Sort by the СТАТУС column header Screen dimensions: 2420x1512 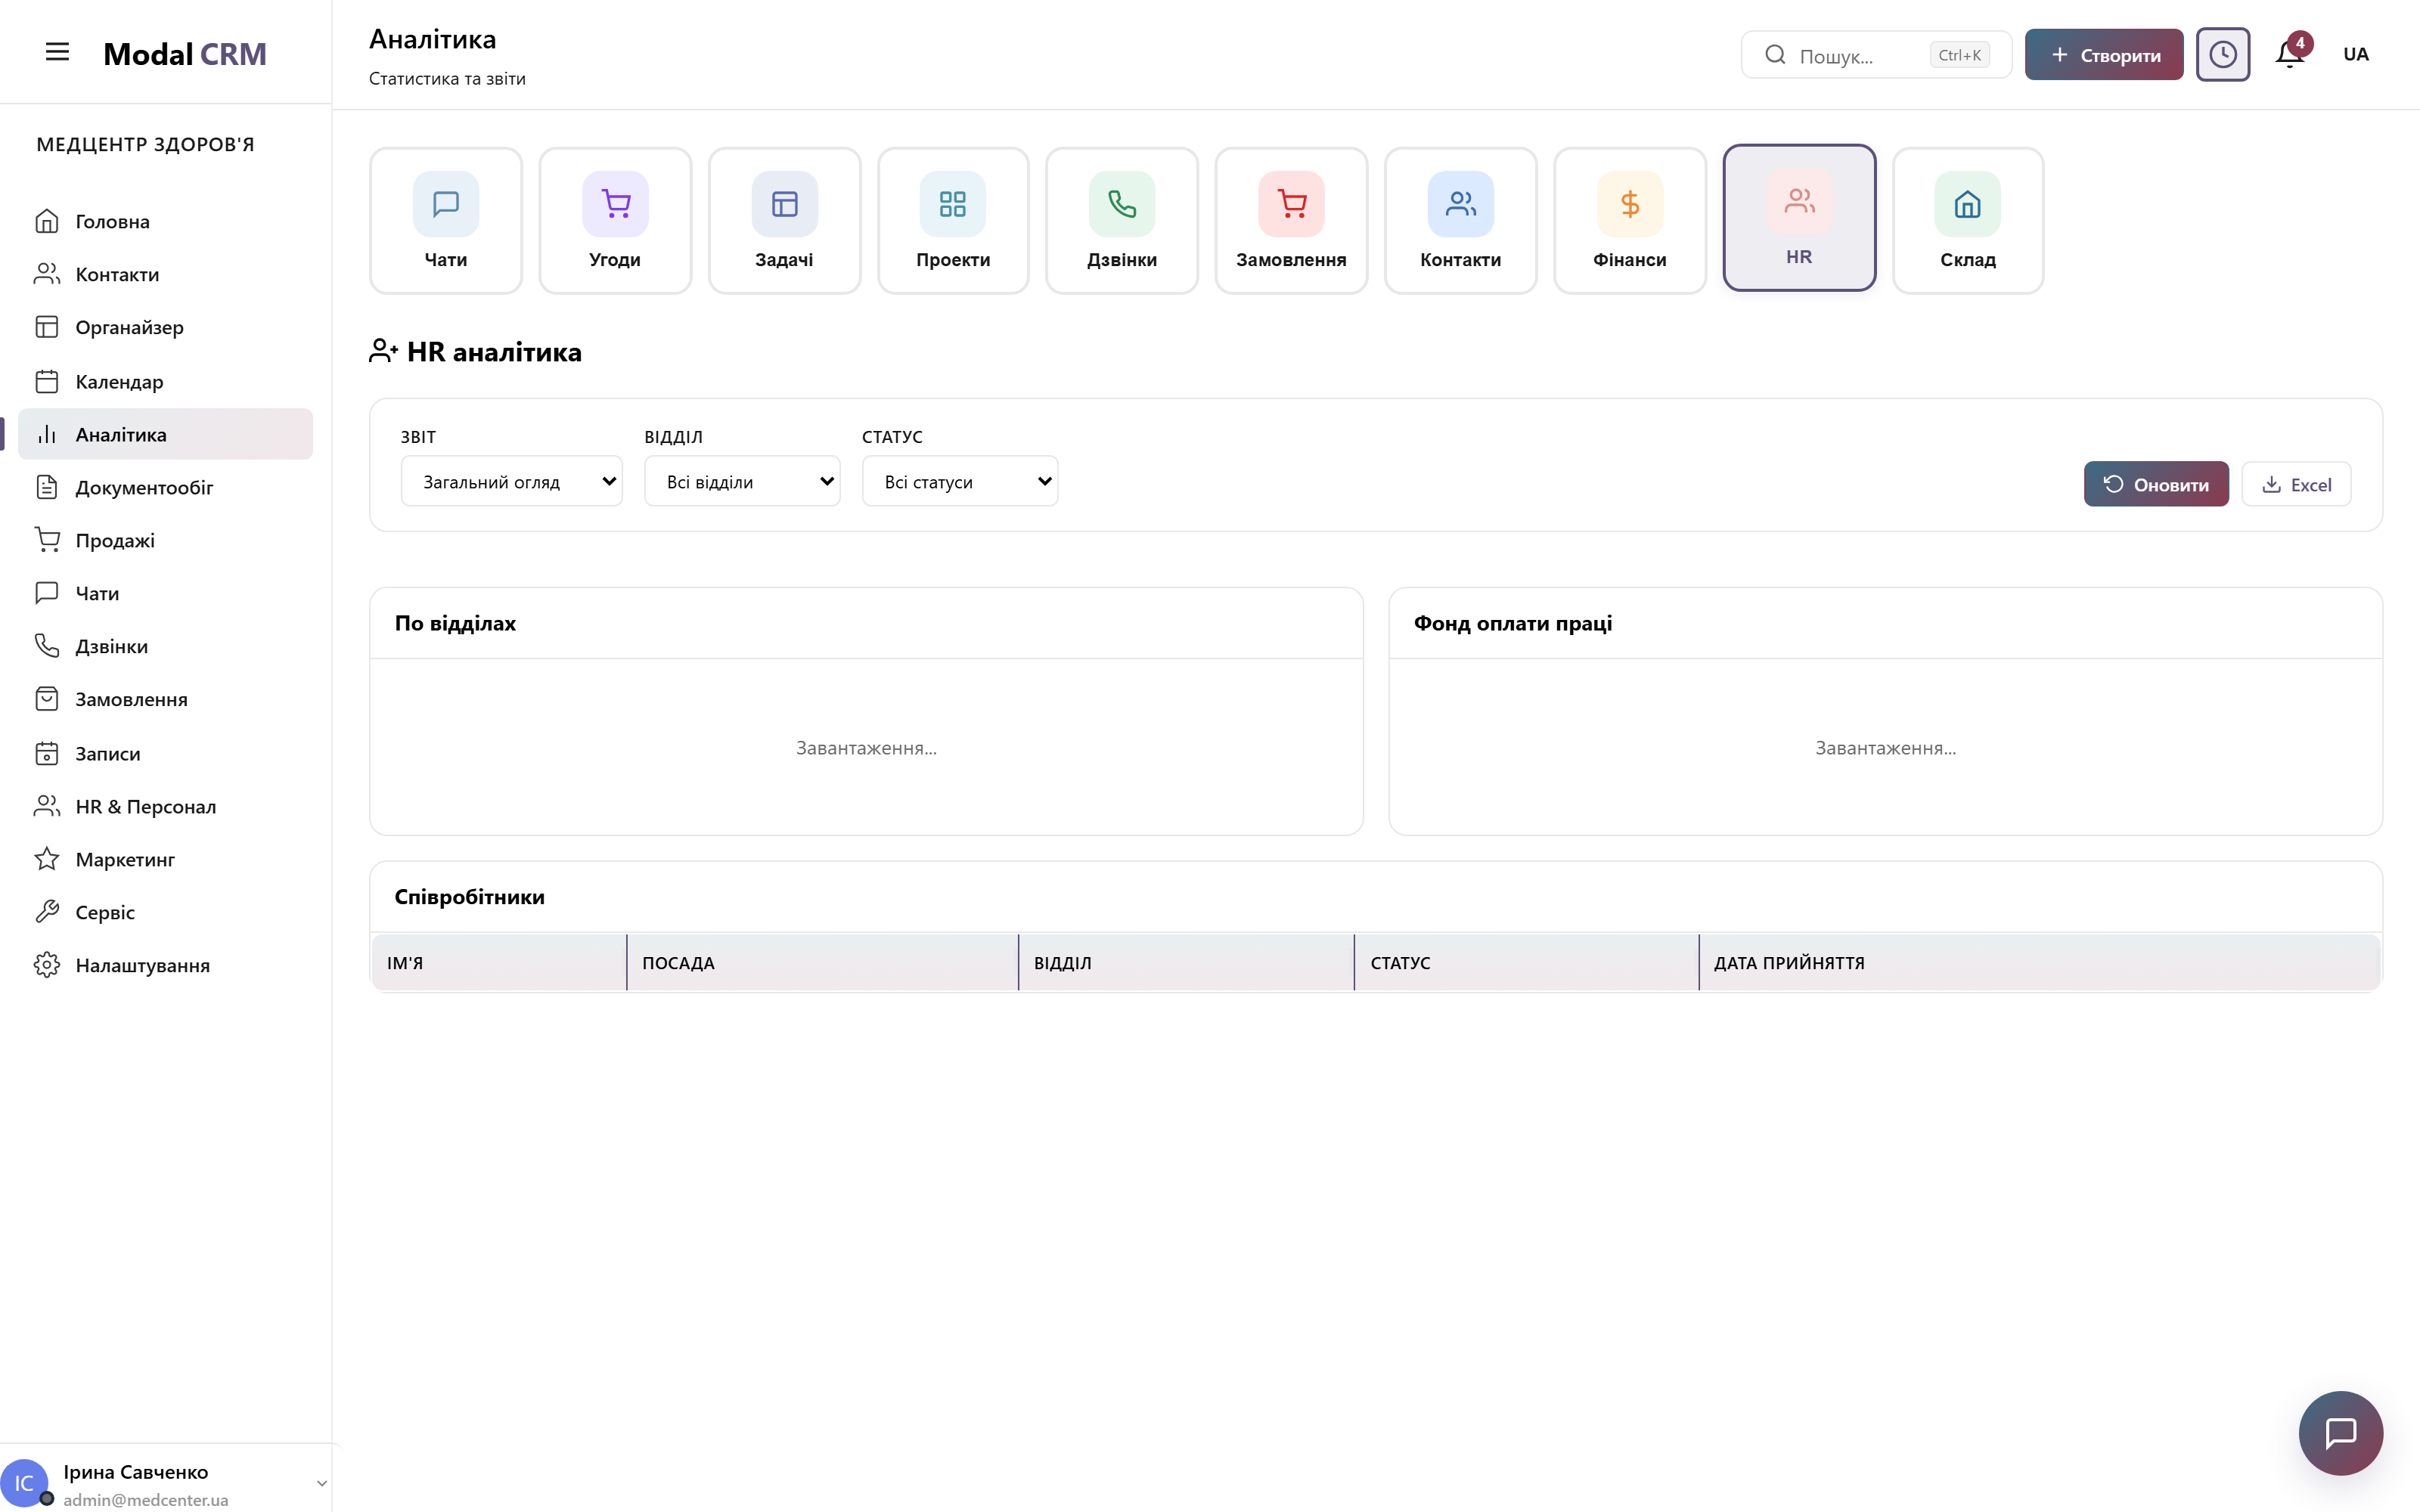click(1527, 963)
